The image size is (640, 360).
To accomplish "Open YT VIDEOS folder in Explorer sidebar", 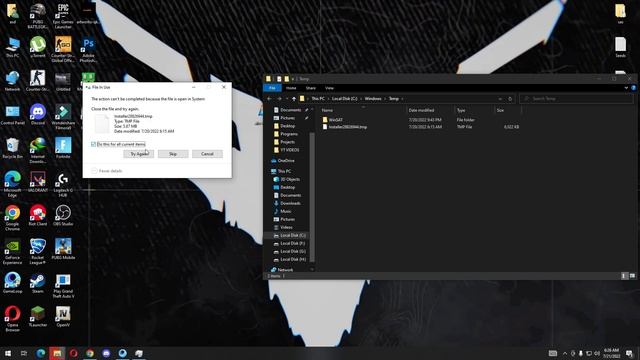I will (x=289, y=150).
